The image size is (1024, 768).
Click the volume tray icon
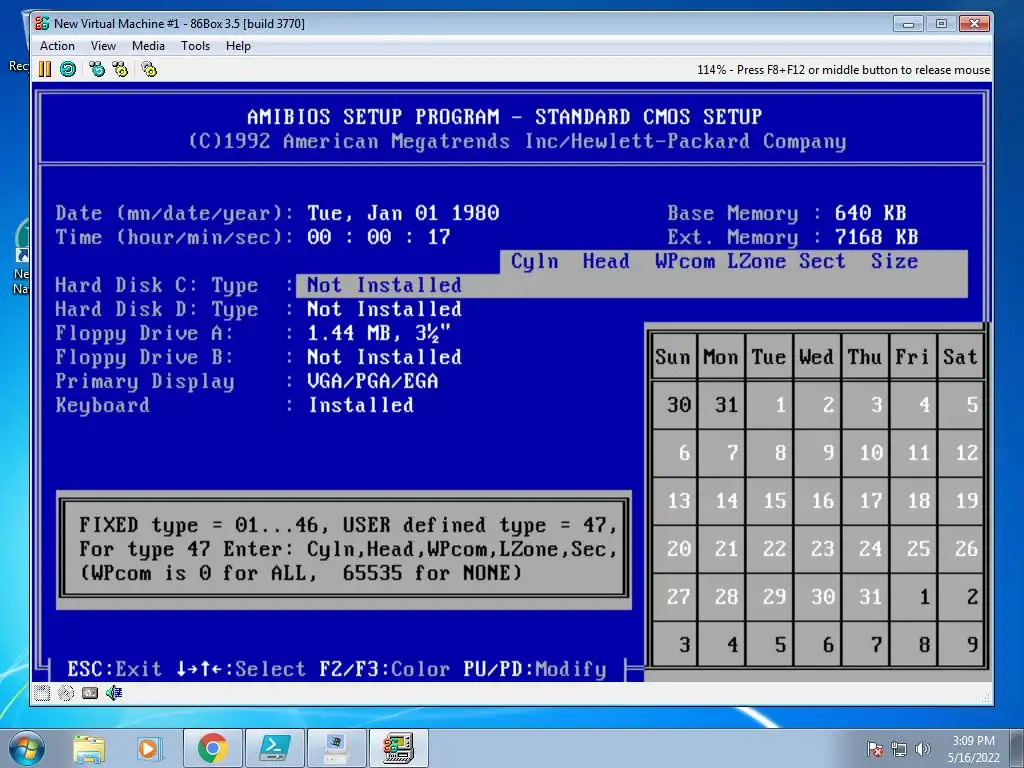click(x=922, y=749)
